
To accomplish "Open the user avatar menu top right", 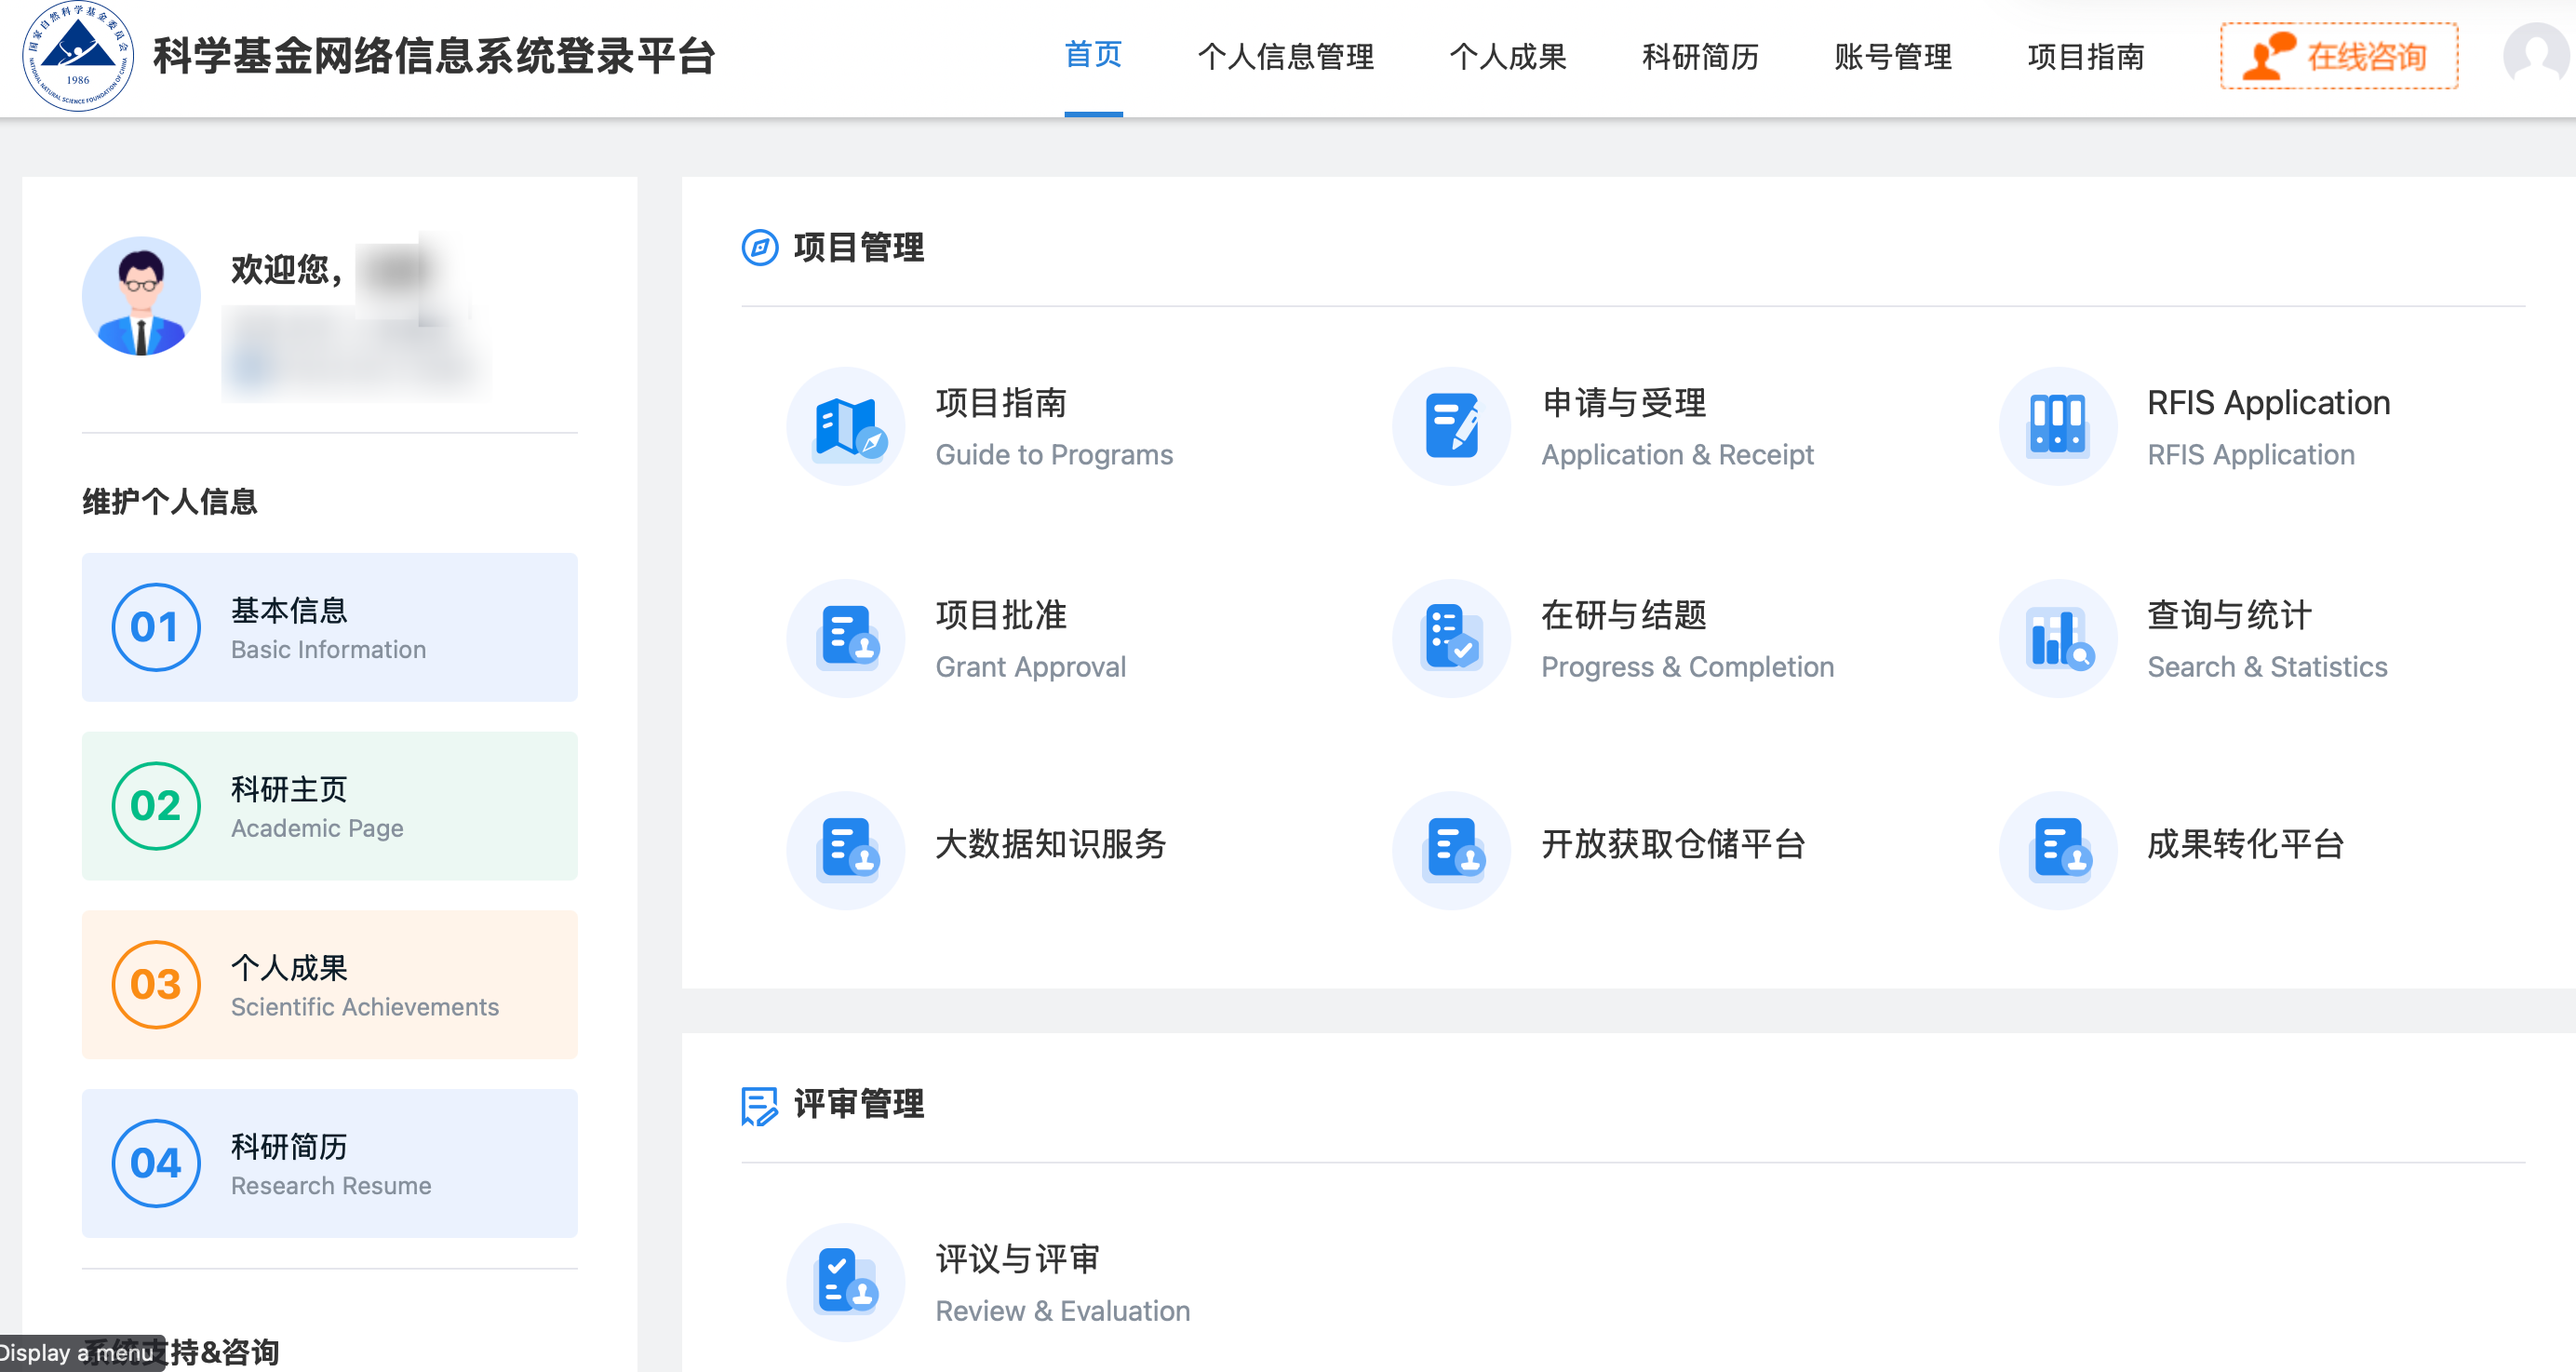I will (2536, 56).
